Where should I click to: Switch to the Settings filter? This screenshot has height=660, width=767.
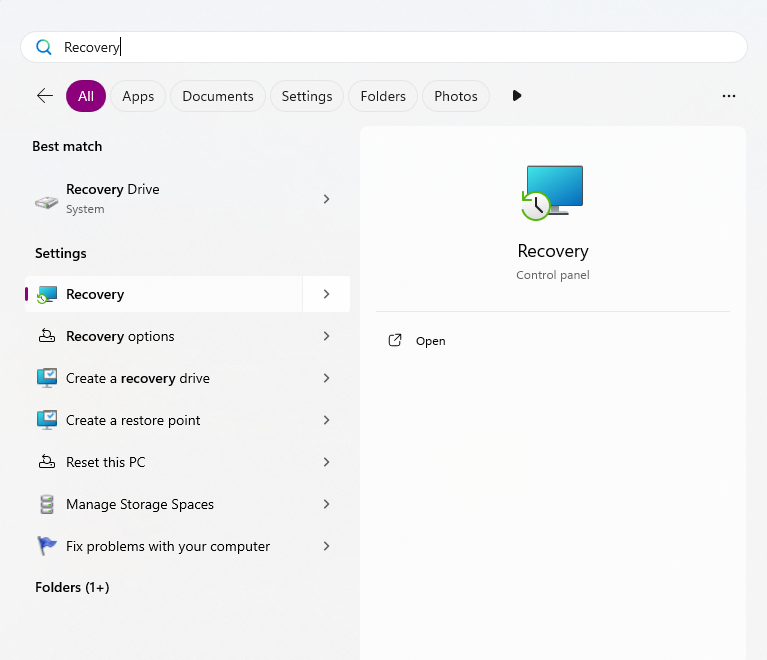[307, 96]
